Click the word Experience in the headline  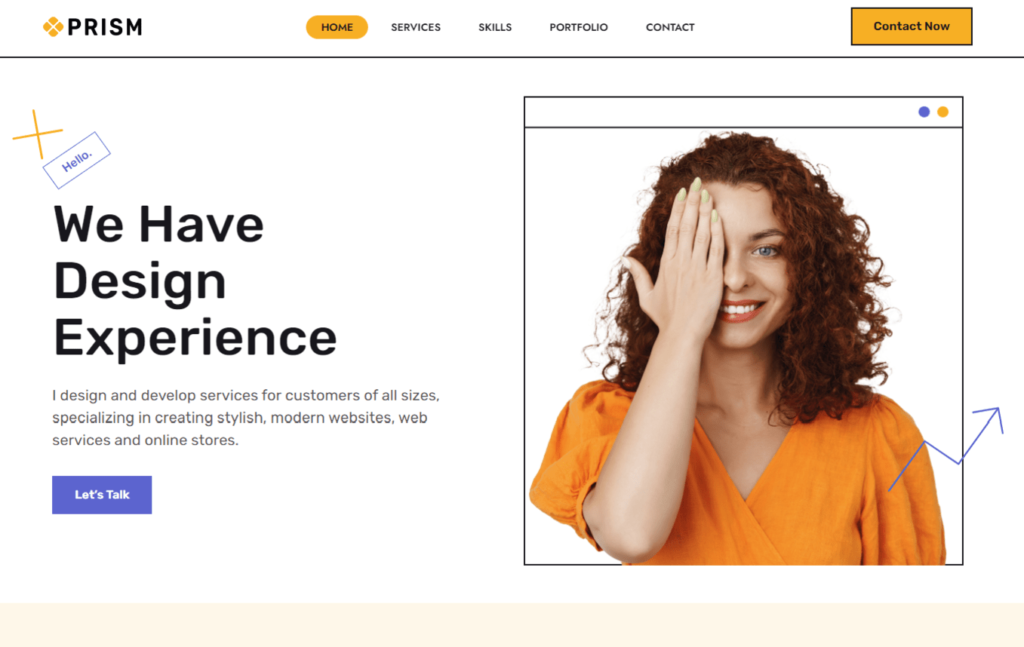[x=195, y=338]
